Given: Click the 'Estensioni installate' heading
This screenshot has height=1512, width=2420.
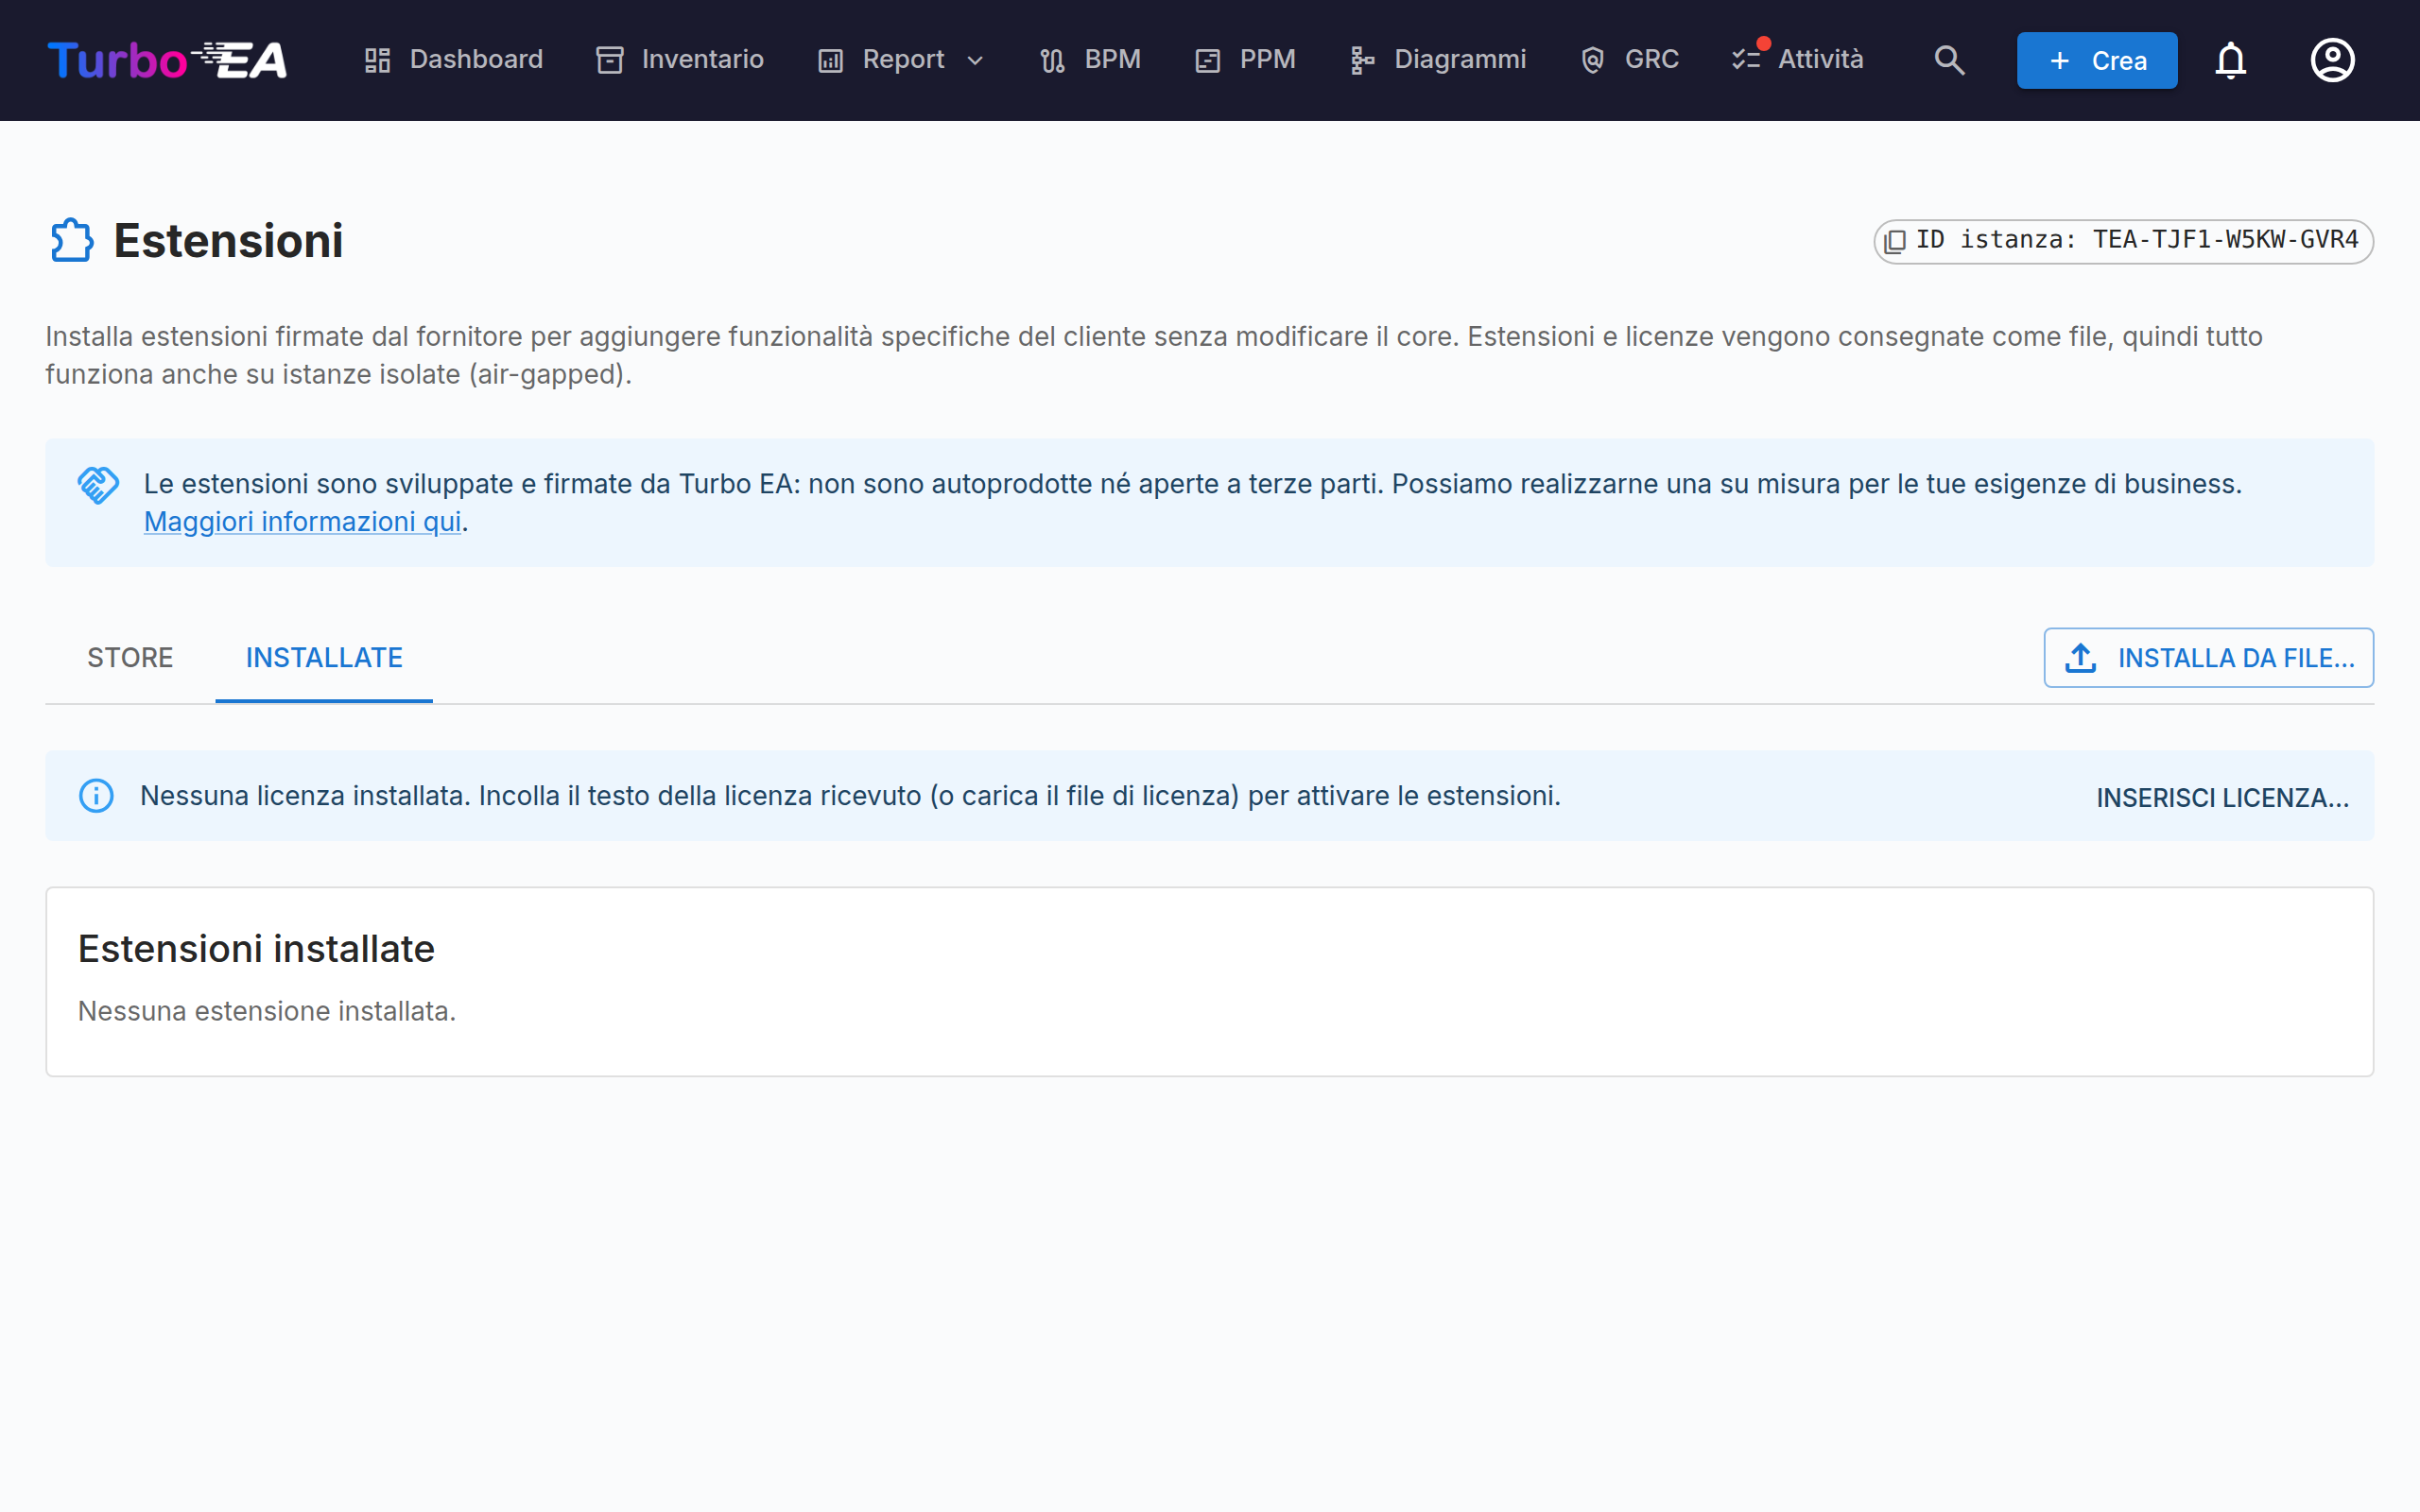Looking at the screenshot, I should coord(256,948).
